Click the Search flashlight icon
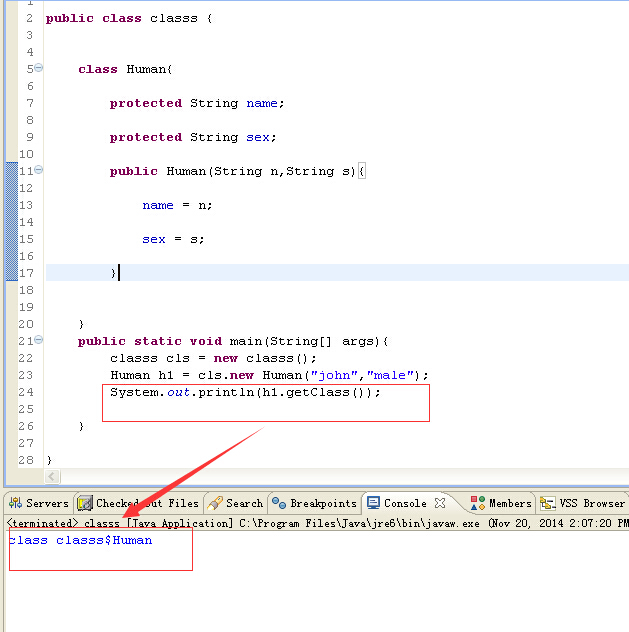 (215, 503)
